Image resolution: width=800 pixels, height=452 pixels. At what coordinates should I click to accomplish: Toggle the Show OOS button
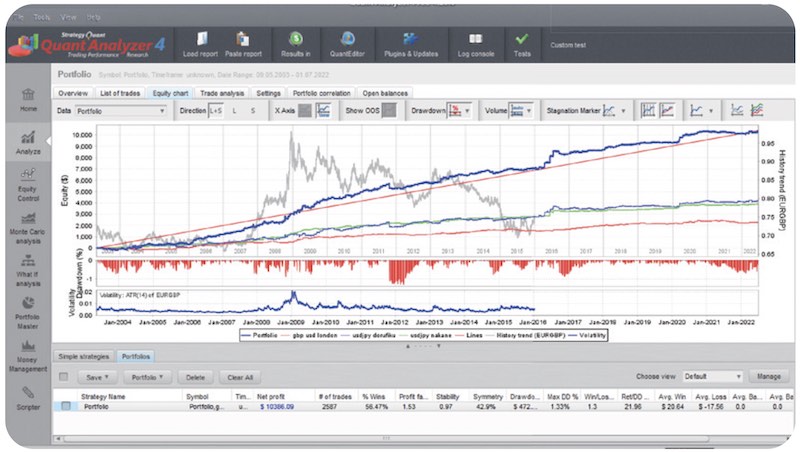click(x=390, y=111)
